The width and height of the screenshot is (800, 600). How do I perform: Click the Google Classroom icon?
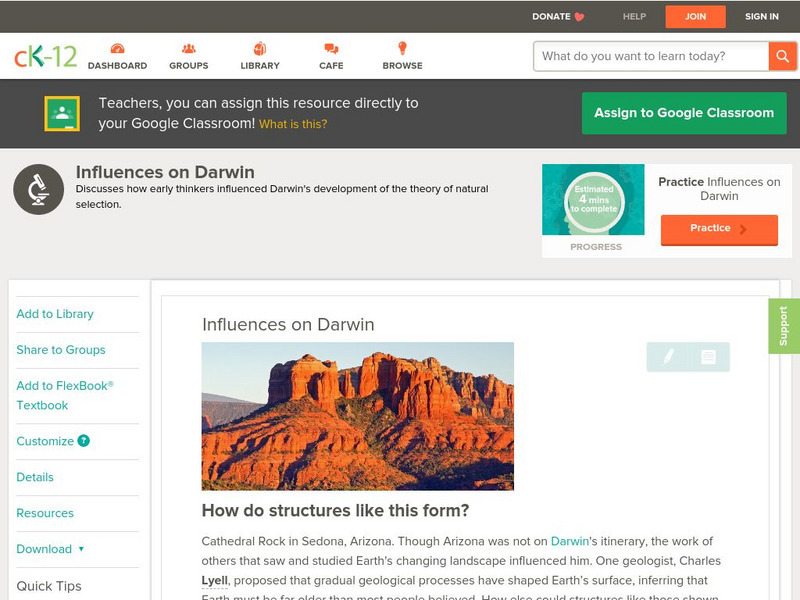tap(62, 113)
